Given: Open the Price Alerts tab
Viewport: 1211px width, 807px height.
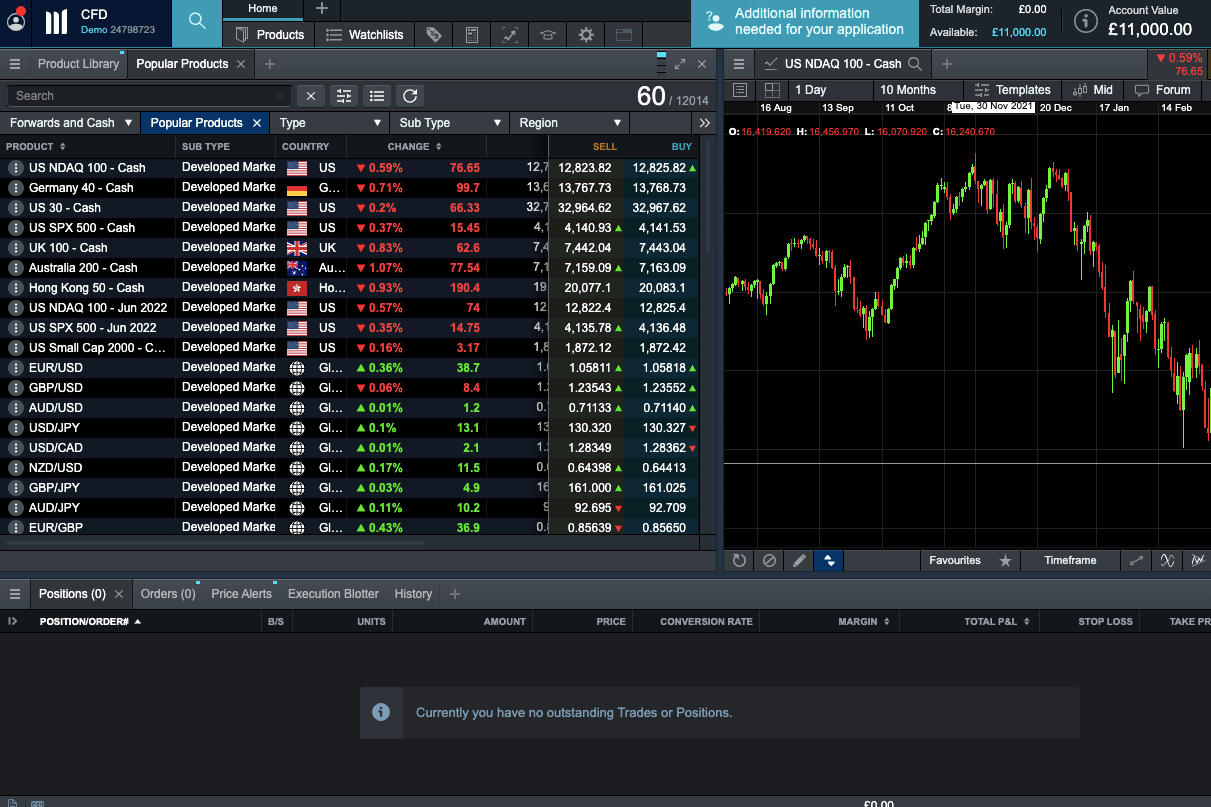Looking at the screenshot, I should pos(241,593).
